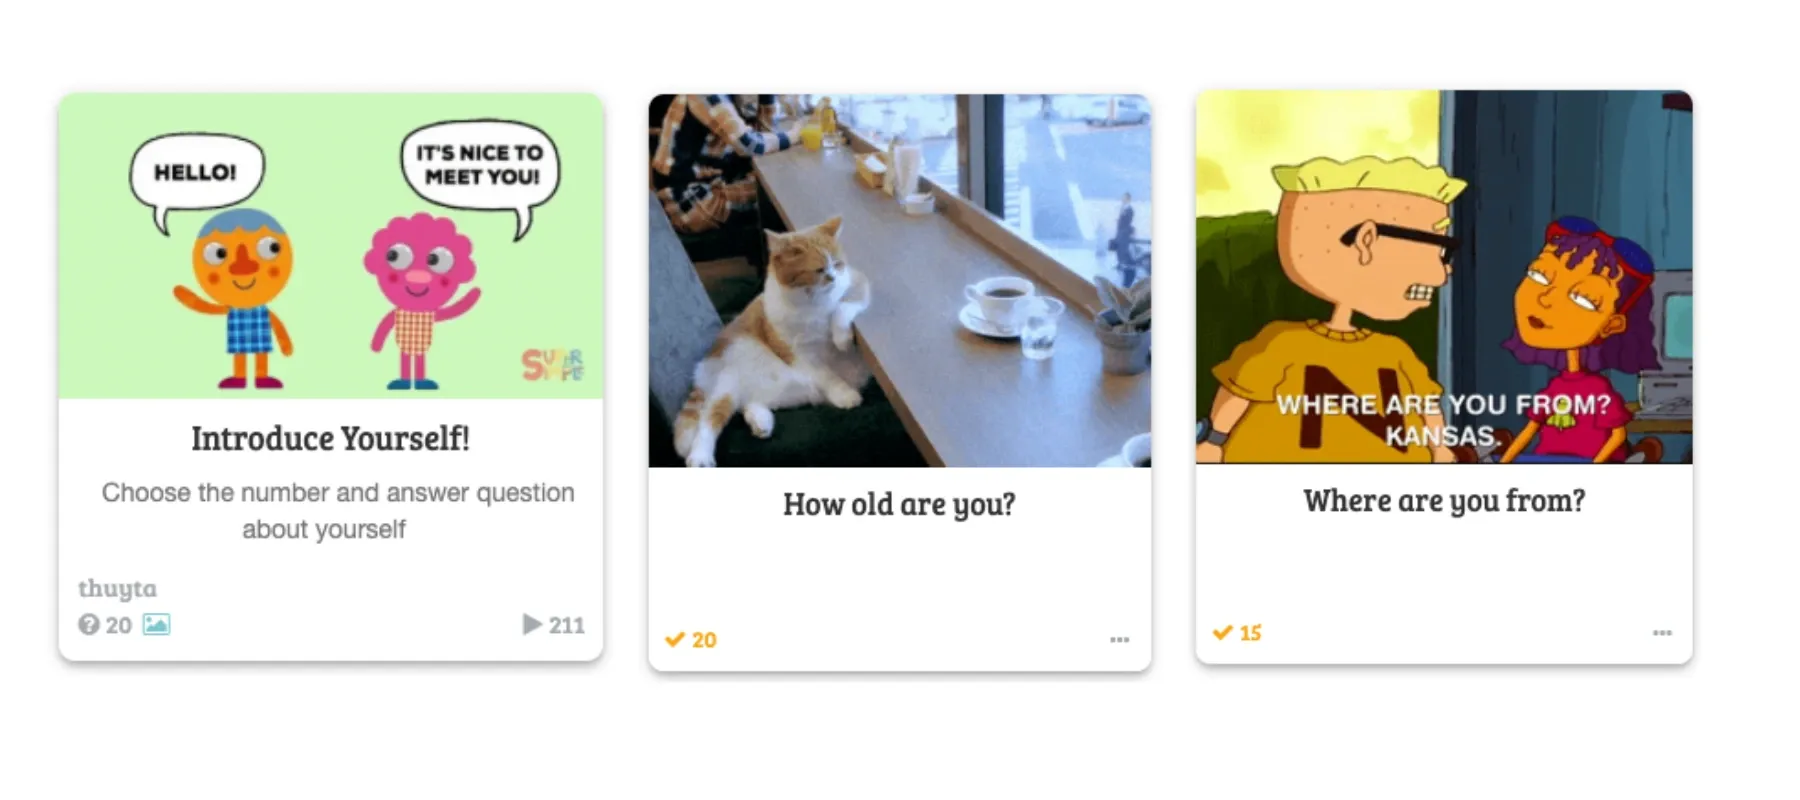Open more options on Where are you from card
The width and height of the screenshot is (1800, 800).
point(1662,632)
